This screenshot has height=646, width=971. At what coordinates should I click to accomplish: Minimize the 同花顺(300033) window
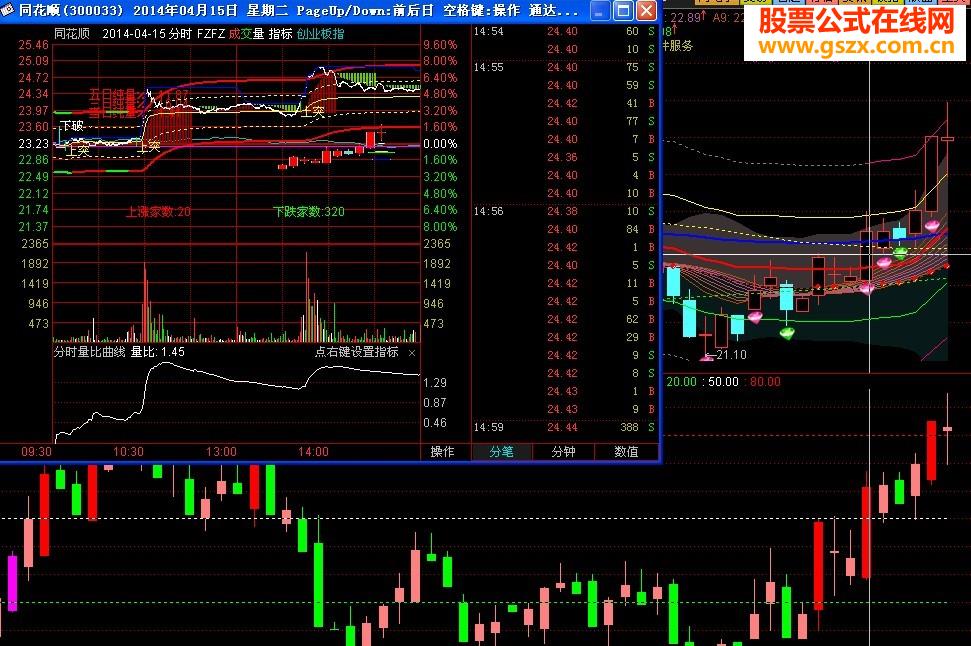599,11
